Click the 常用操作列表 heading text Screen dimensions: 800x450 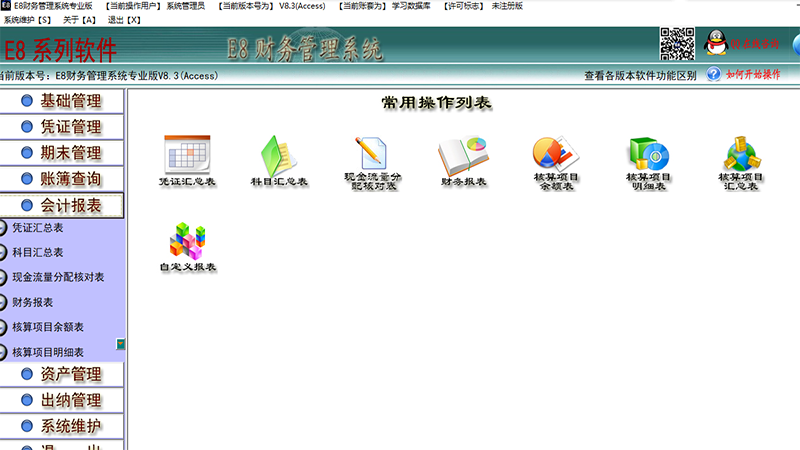(437, 103)
